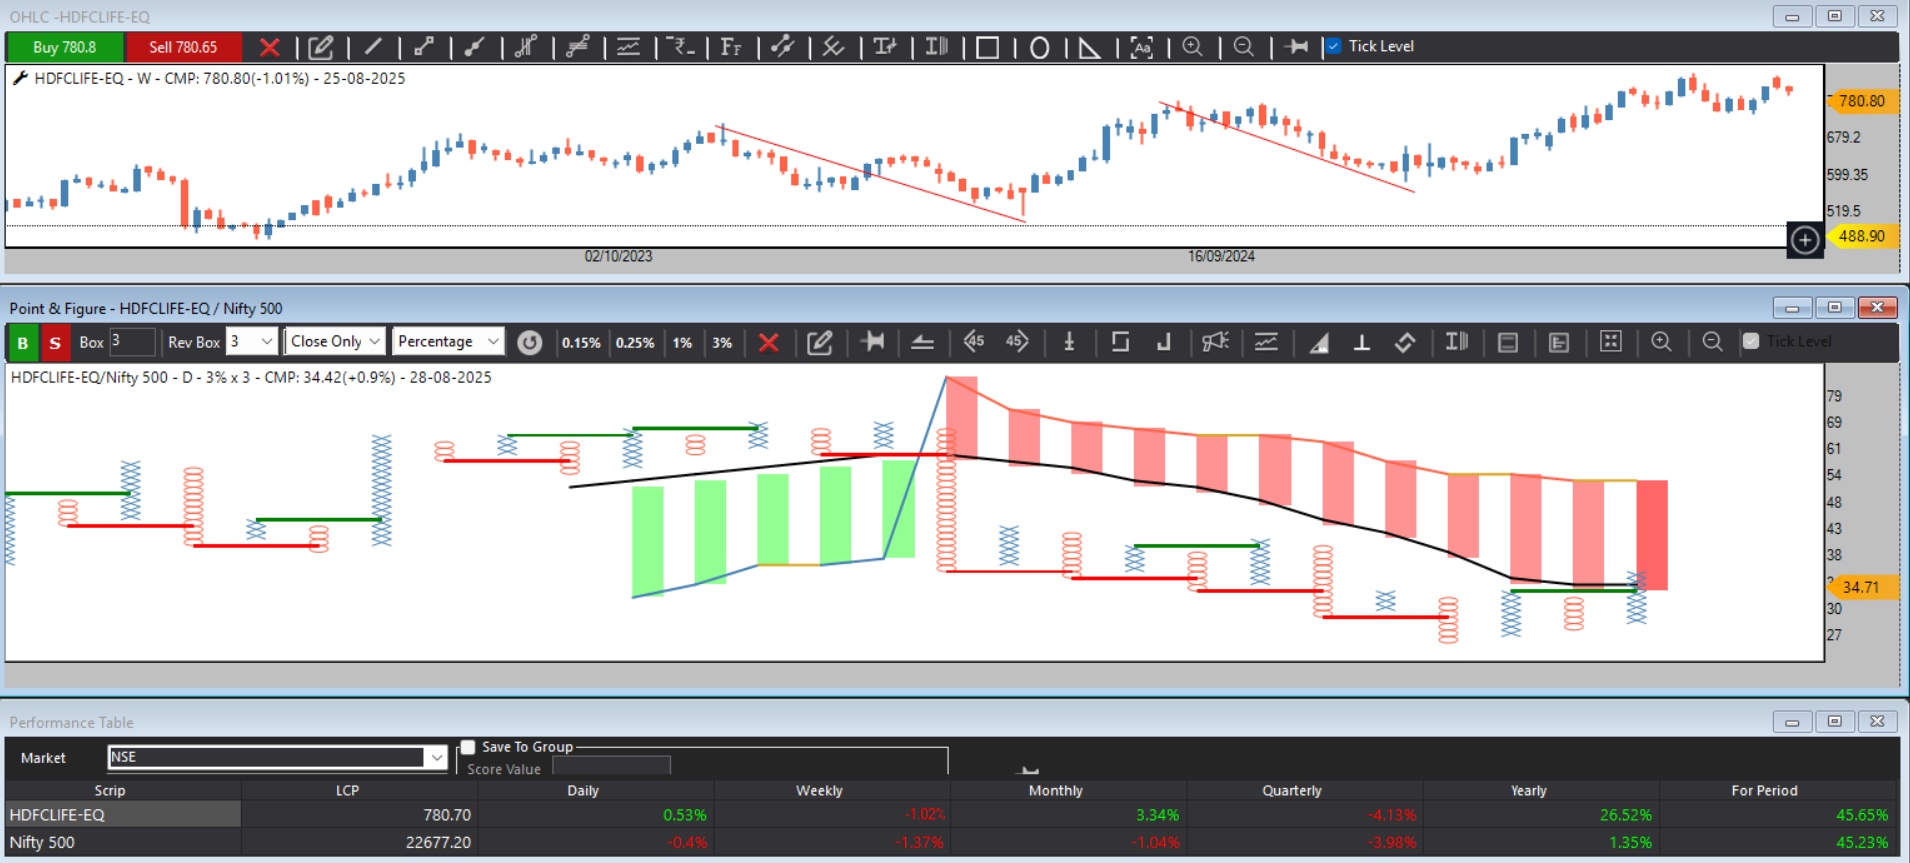Click the Buy 780.8 button
1910x863 pixels.
[x=65, y=47]
